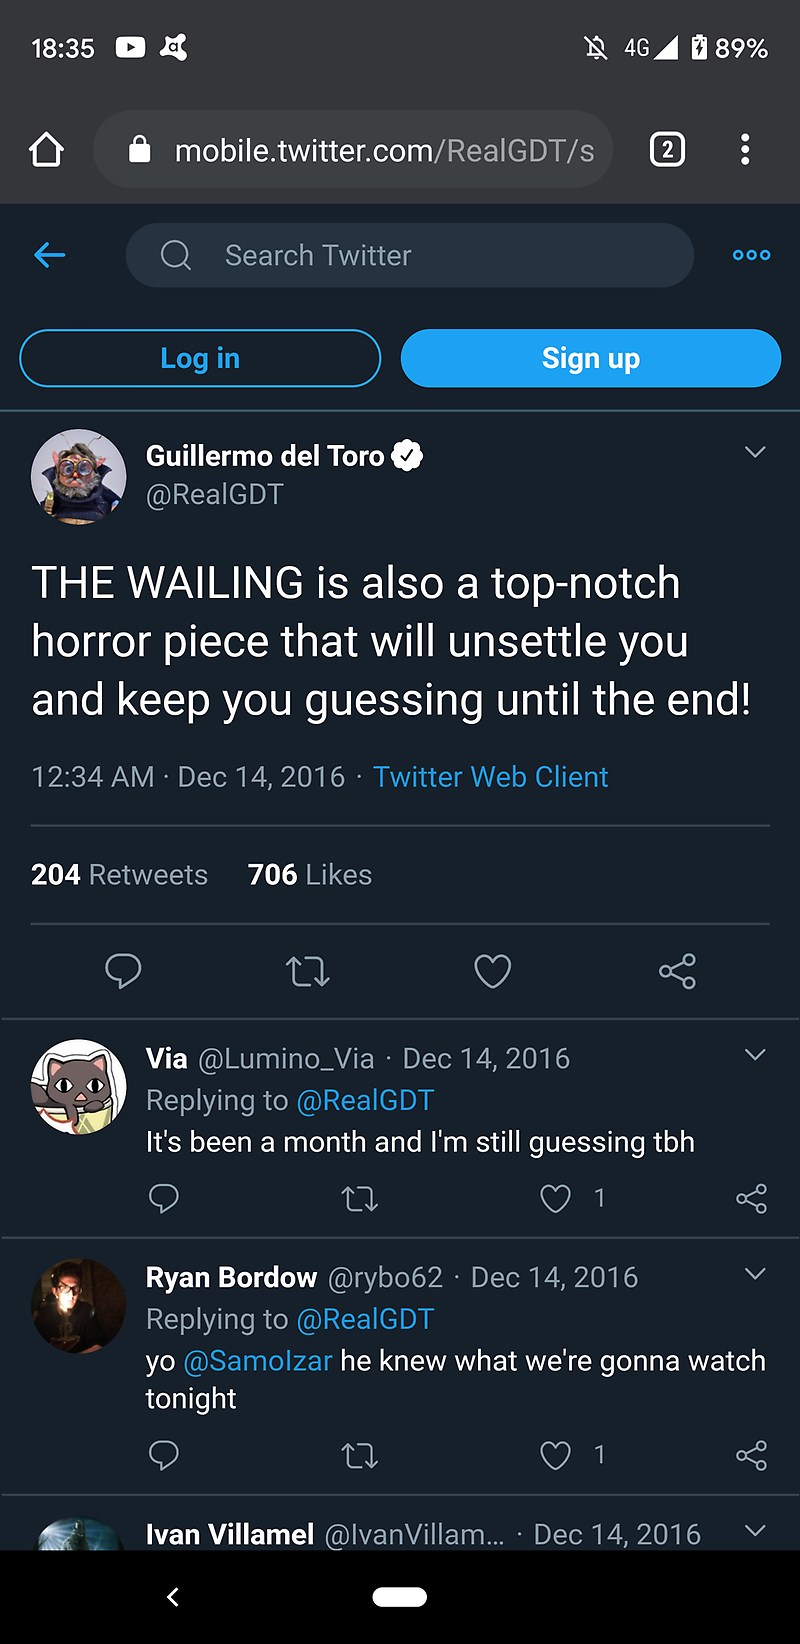800x1644 pixels.
Task: Expand Guillermo del Toro tweet options chevron
Action: tap(755, 452)
